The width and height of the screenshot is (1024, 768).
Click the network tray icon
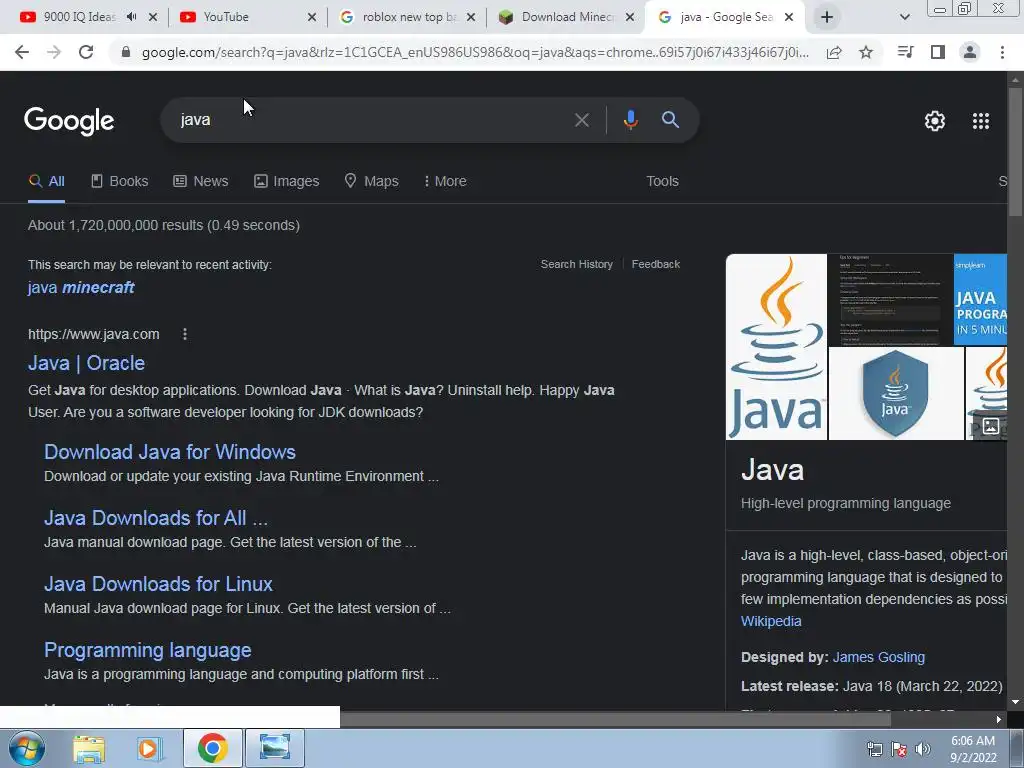874,749
